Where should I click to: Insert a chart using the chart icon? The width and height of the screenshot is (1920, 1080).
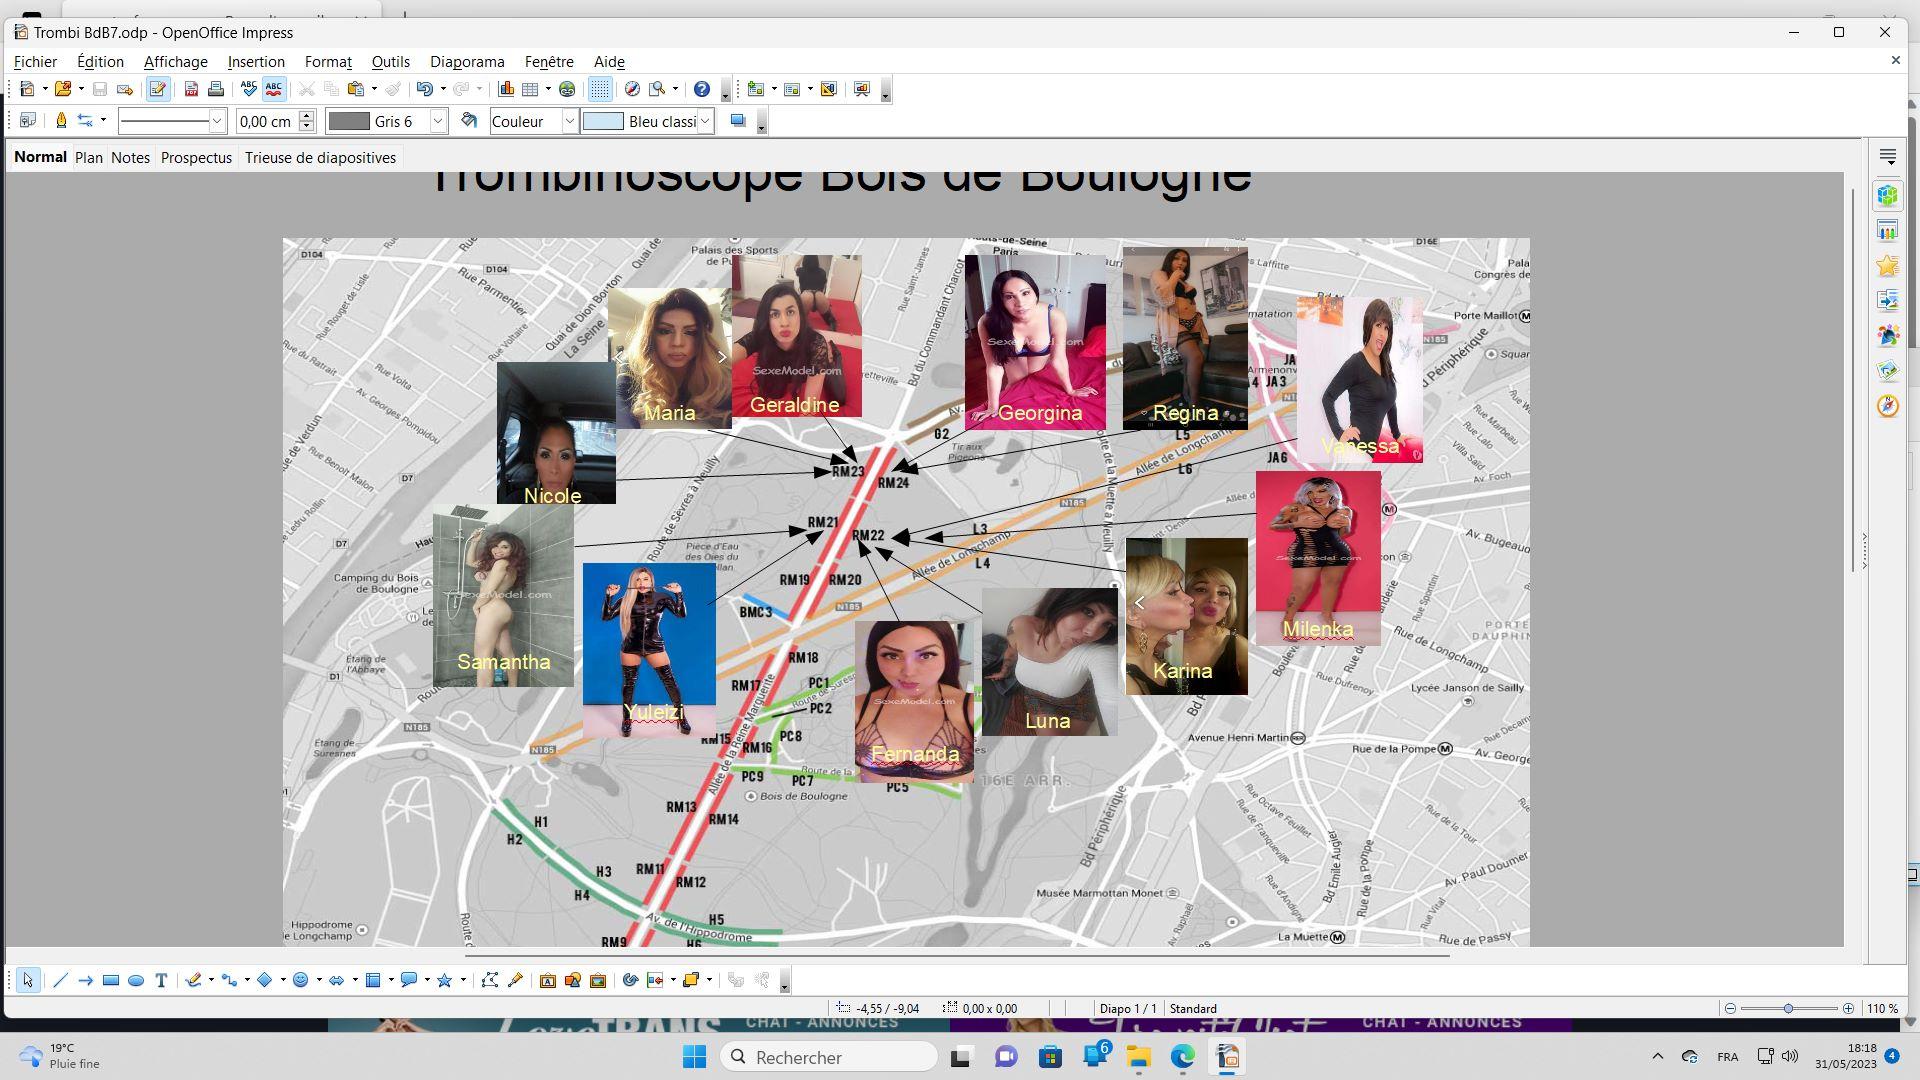click(506, 89)
